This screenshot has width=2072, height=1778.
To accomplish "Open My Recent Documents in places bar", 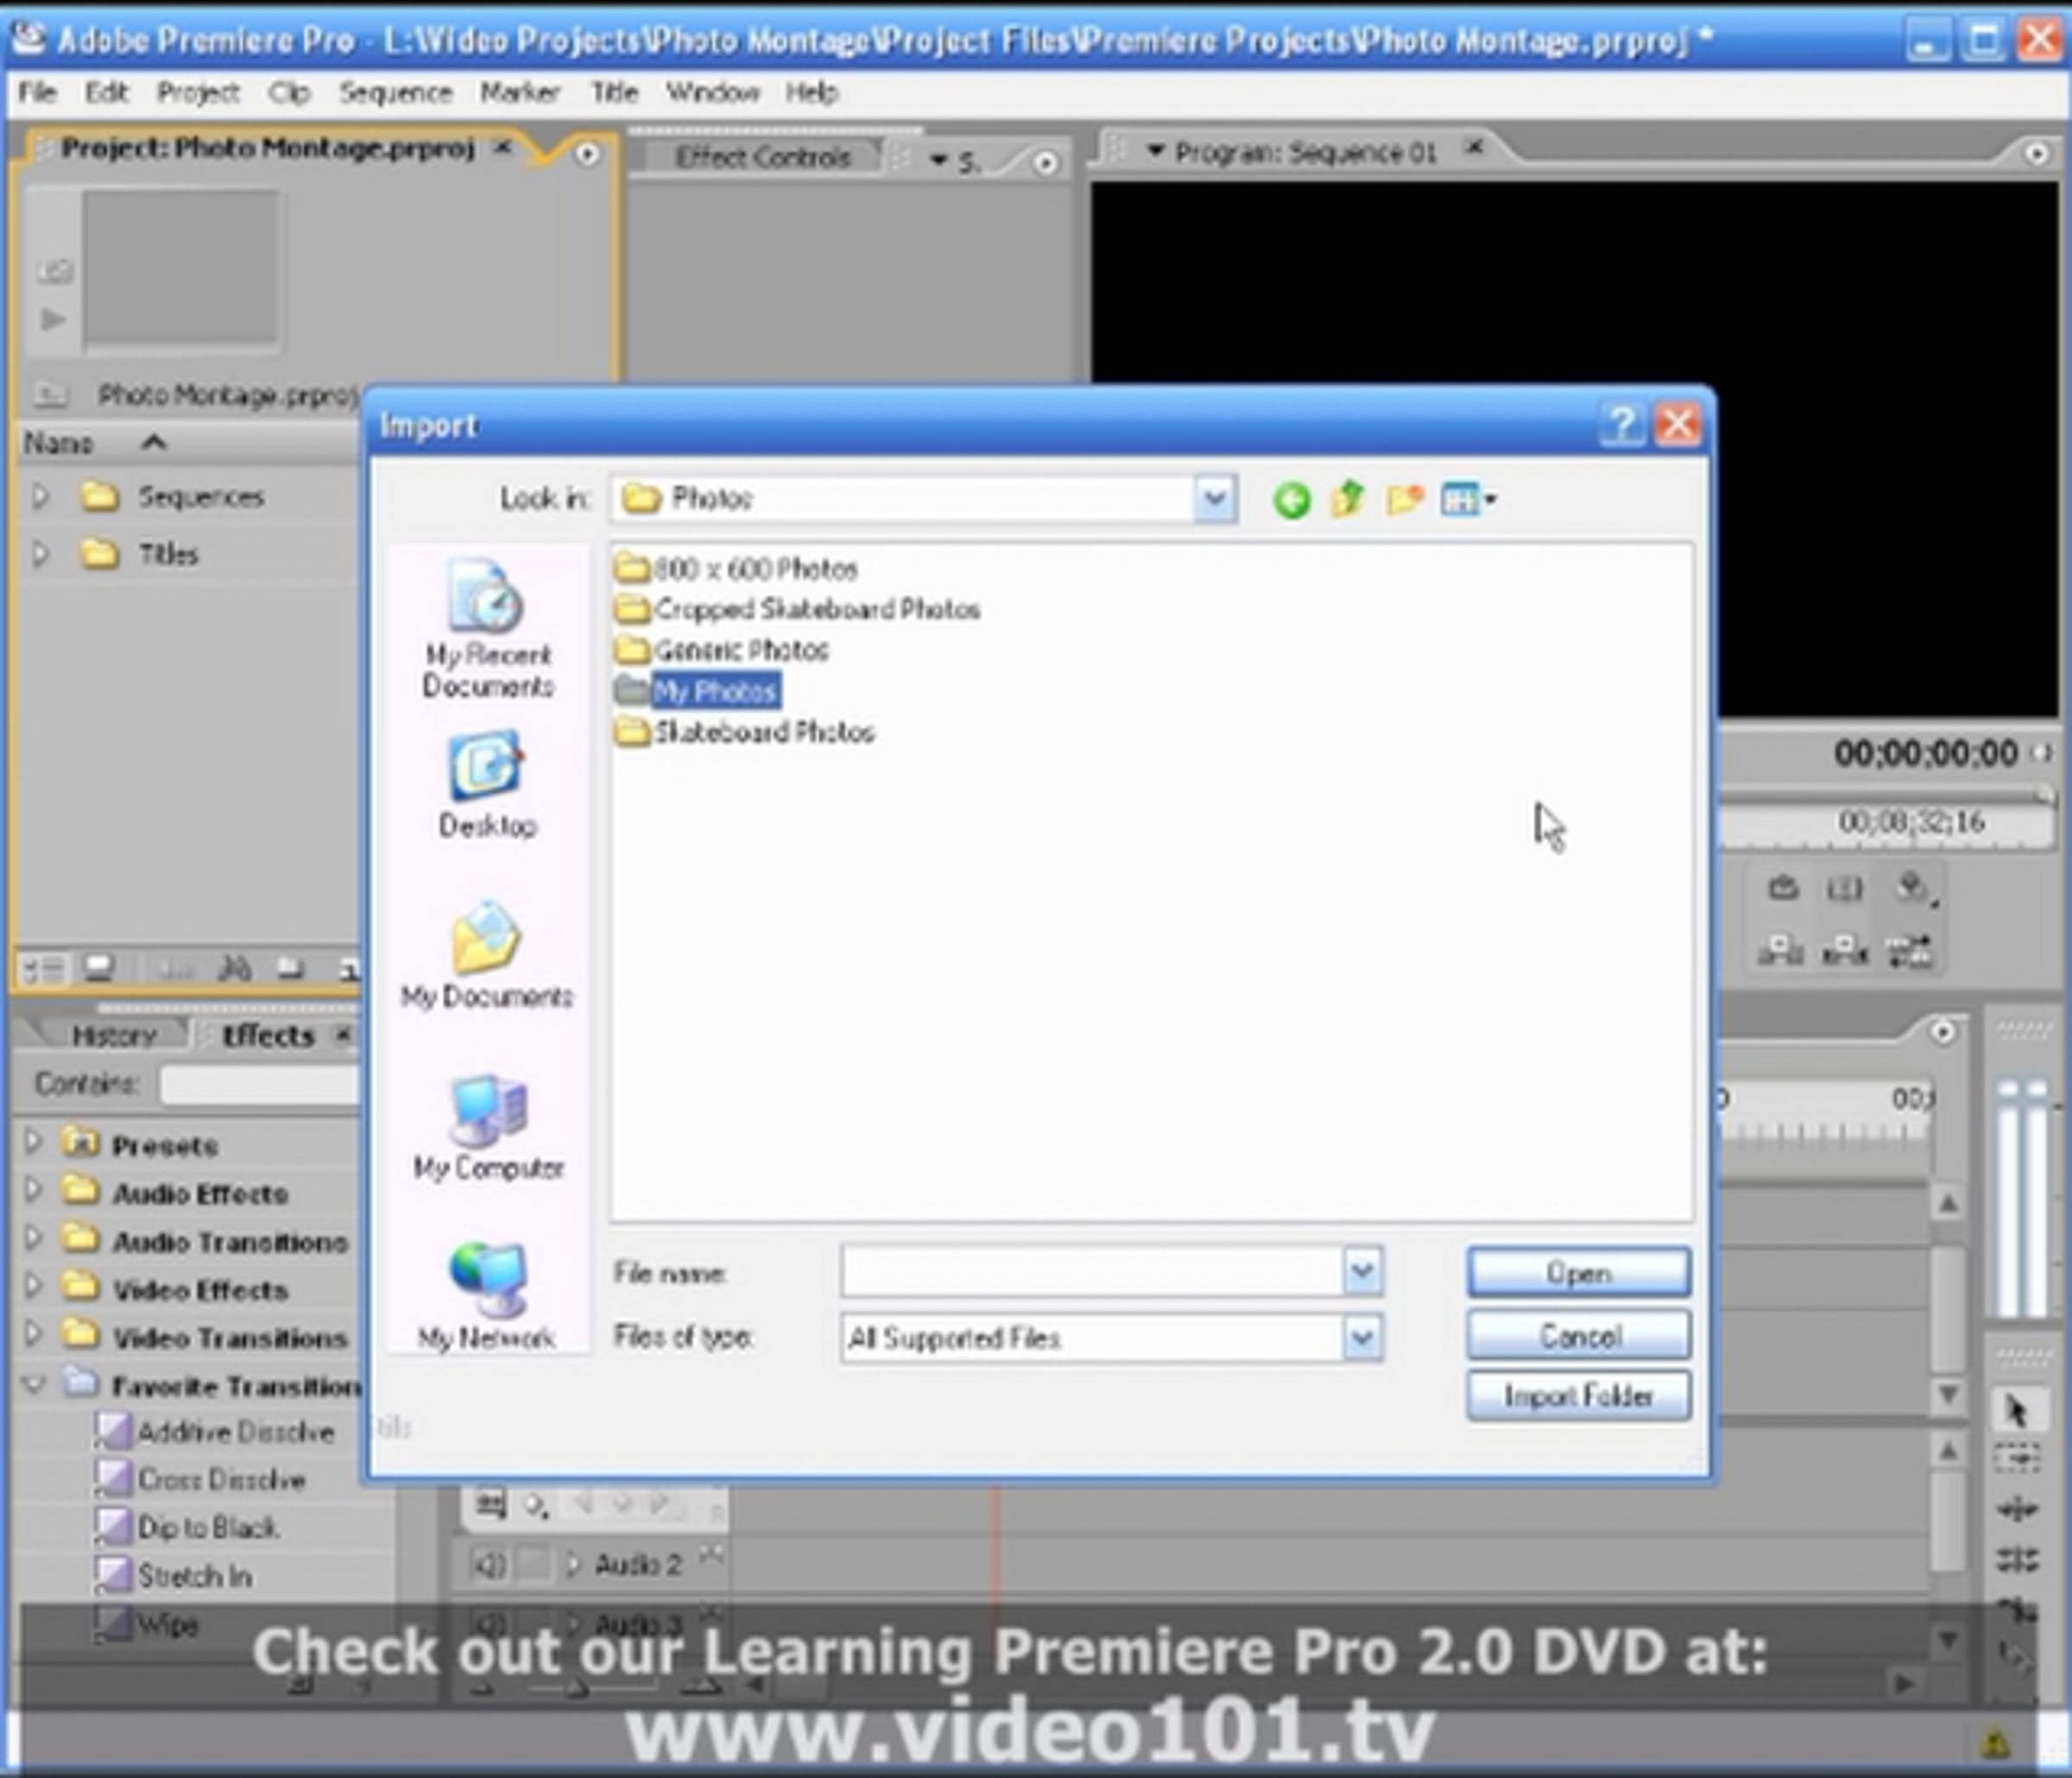I will click(487, 629).
